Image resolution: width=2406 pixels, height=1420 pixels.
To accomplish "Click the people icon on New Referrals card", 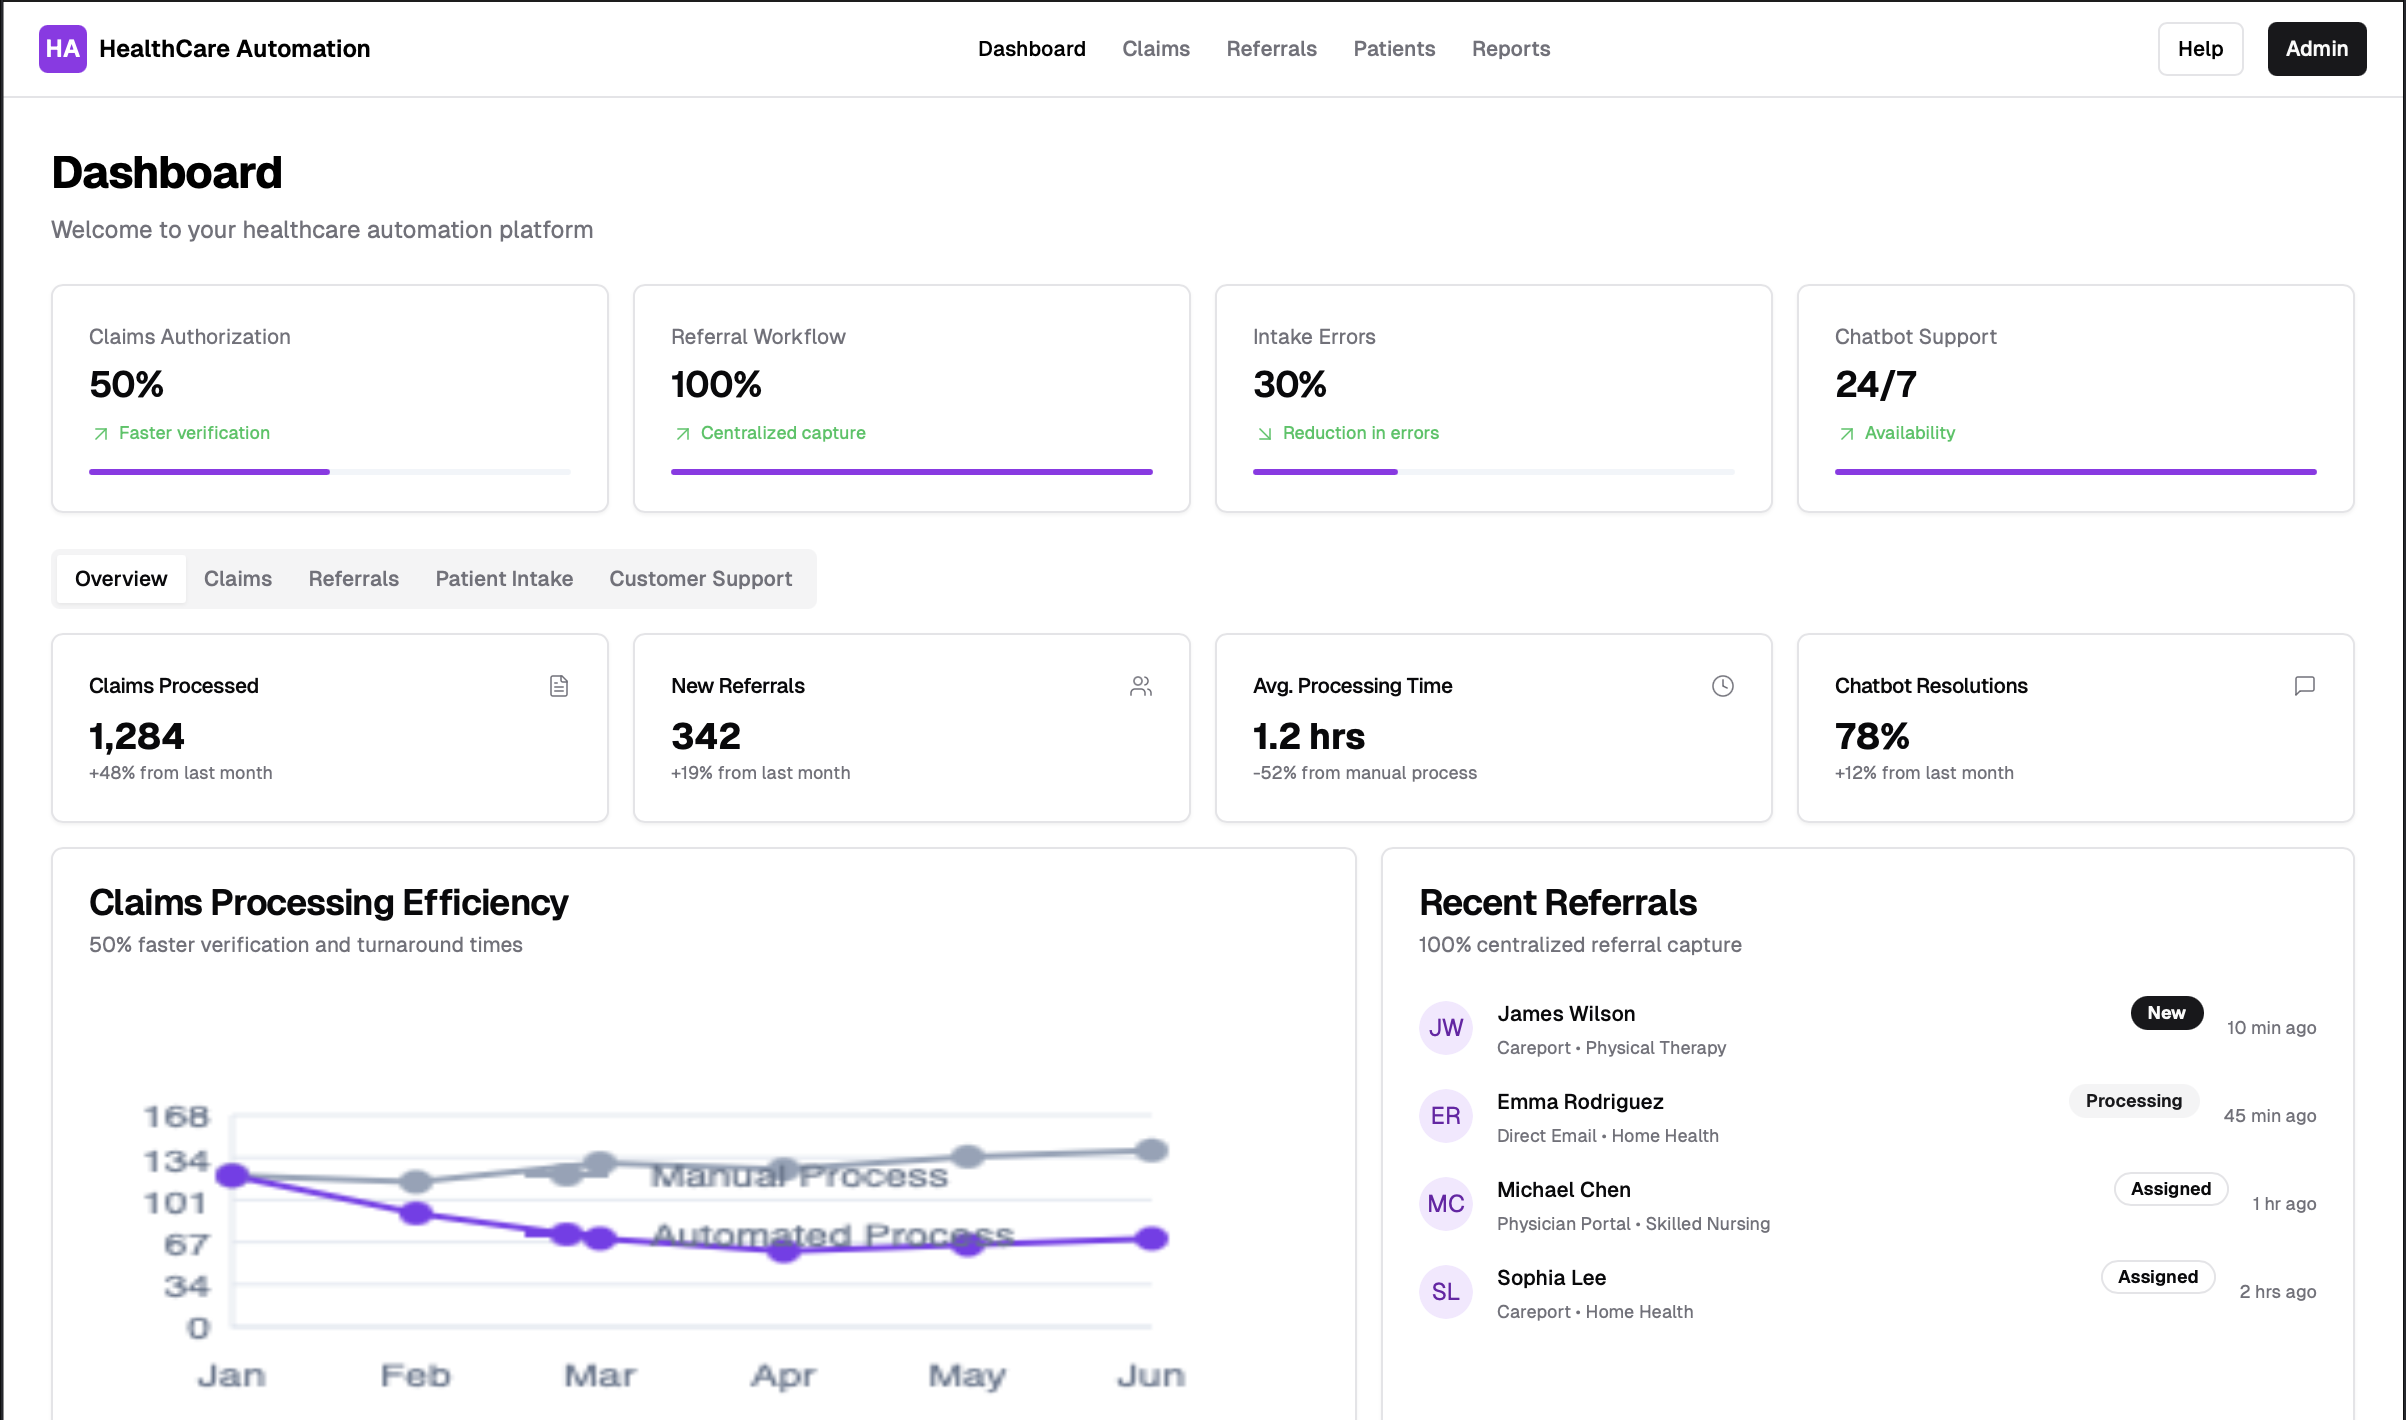I will 1141,686.
